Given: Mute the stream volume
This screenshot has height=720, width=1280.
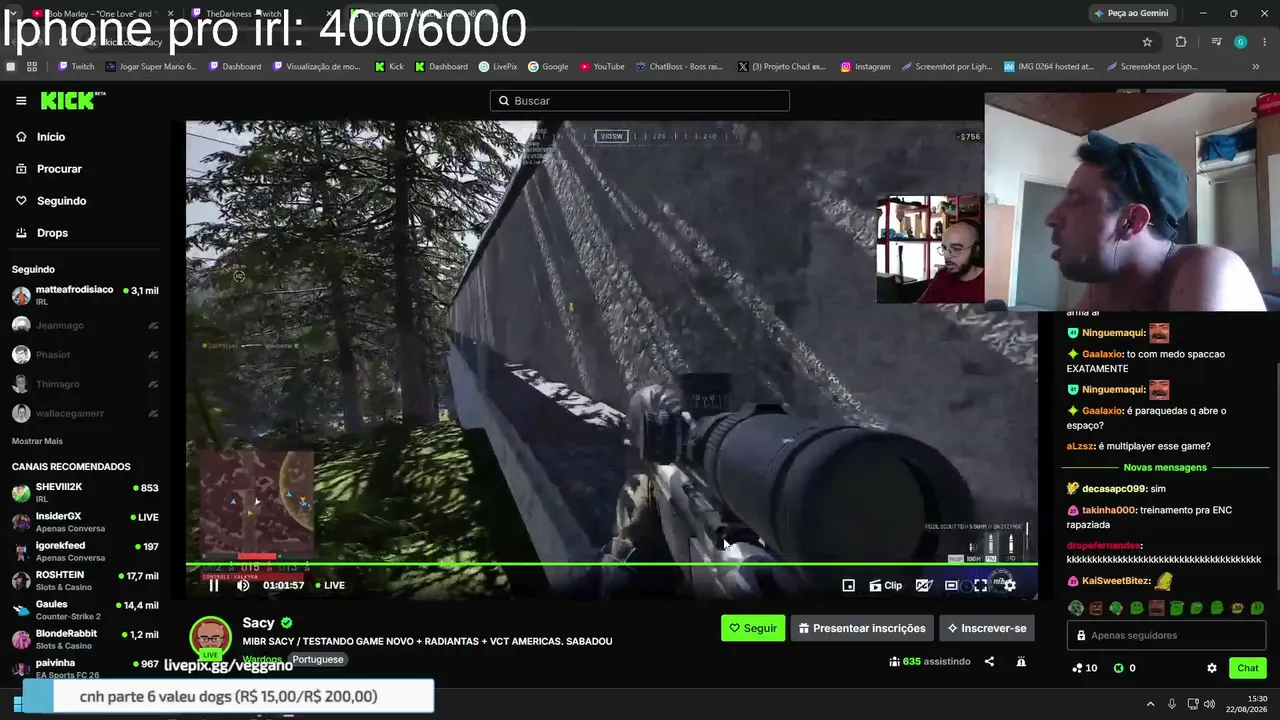Looking at the screenshot, I should coord(243,586).
